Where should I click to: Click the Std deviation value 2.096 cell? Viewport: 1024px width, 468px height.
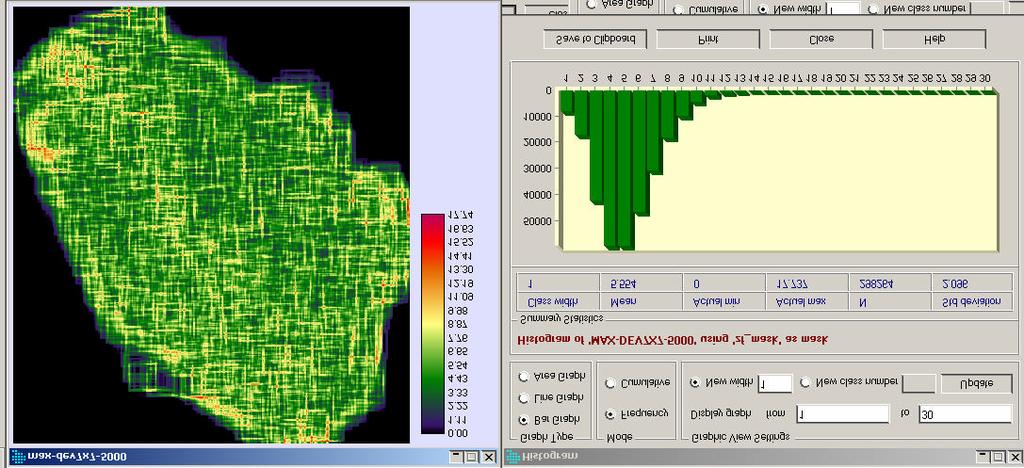coord(972,283)
